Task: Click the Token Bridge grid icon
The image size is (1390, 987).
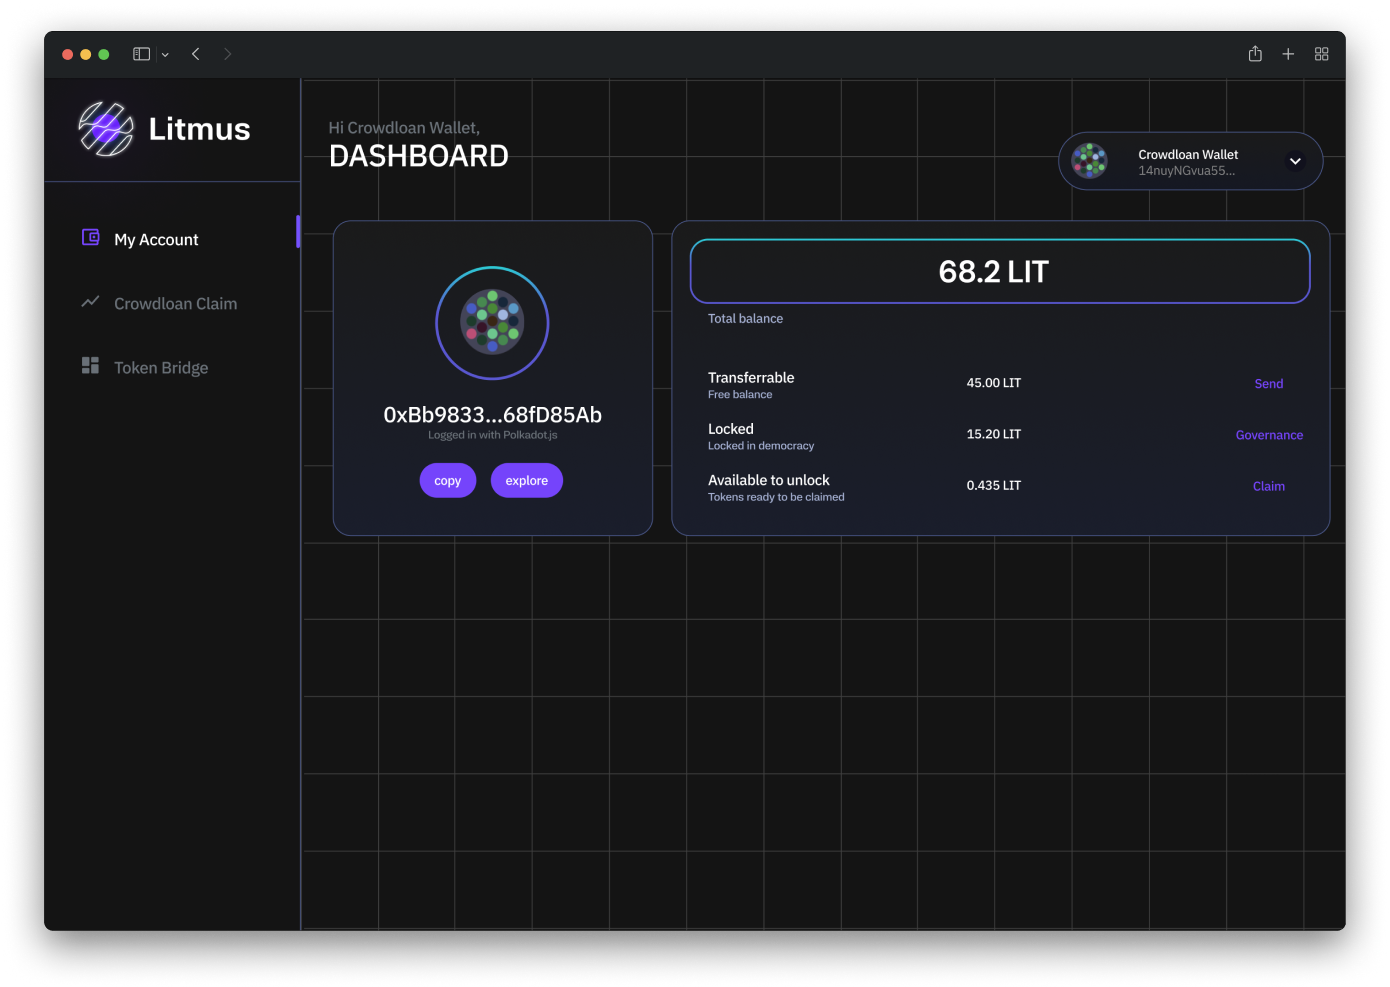Action: pos(90,366)
